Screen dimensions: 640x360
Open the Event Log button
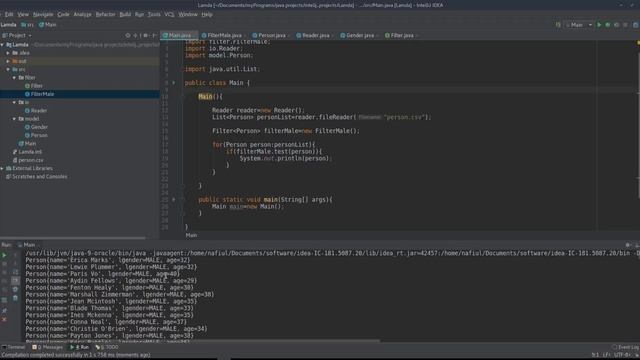(x=625, y=347)
